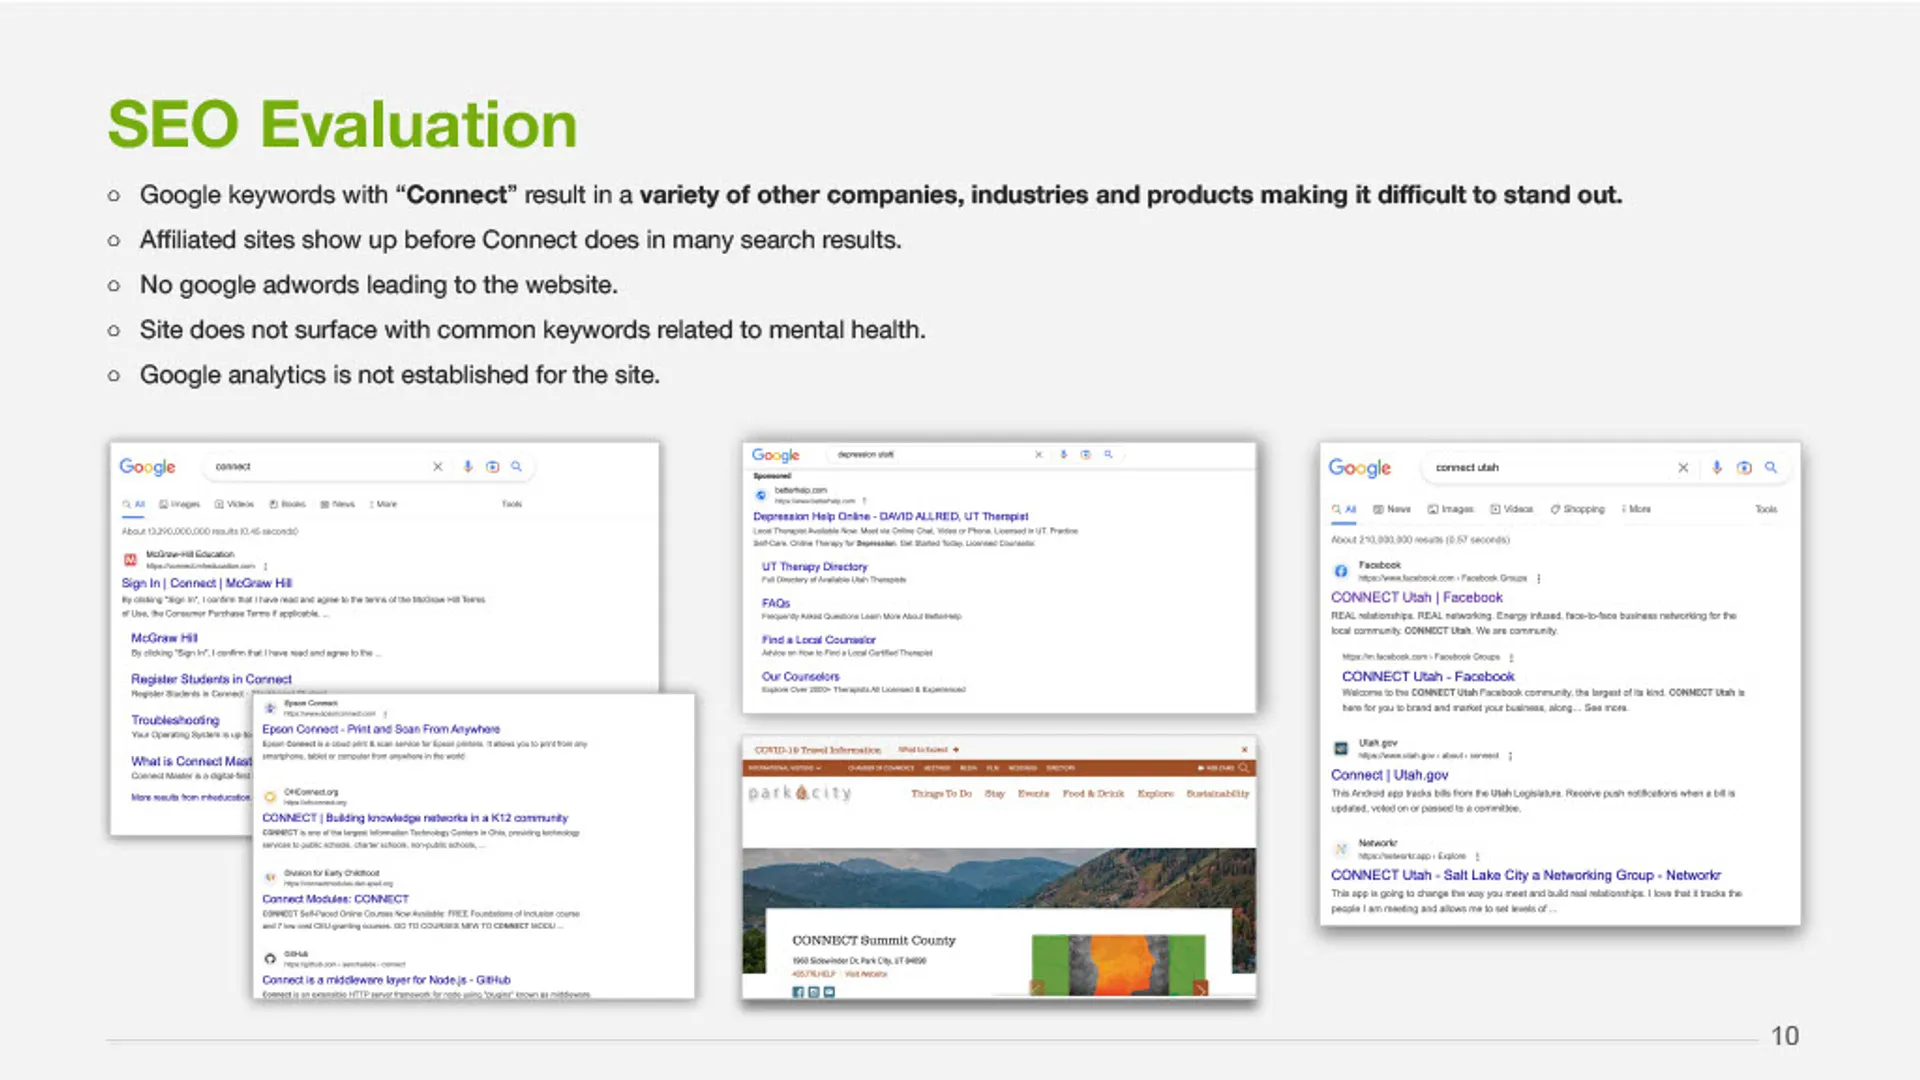Switch to the Shopping tab in connect utah results
The width and height of the screenshot is (1920, 1080).
point(1578,509)
